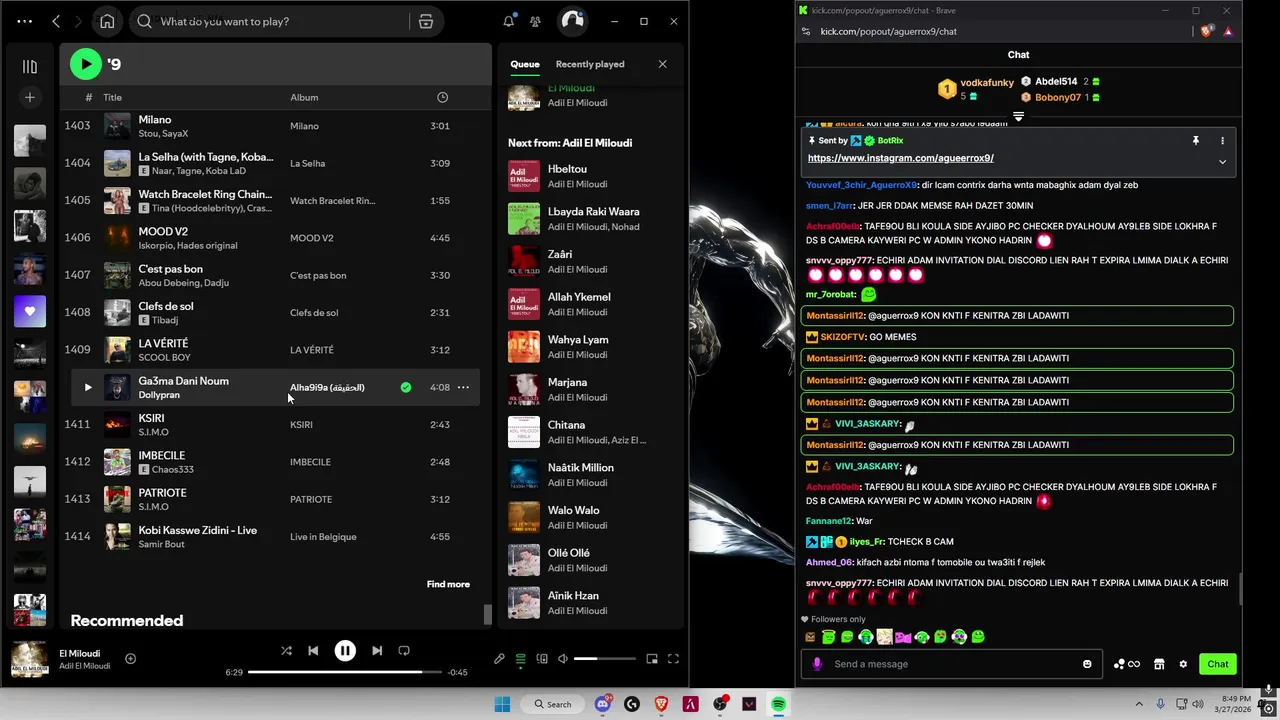1280x720 pixels.
Task: Unpin the BotRix pinned message
Action: coord(1195,141)
